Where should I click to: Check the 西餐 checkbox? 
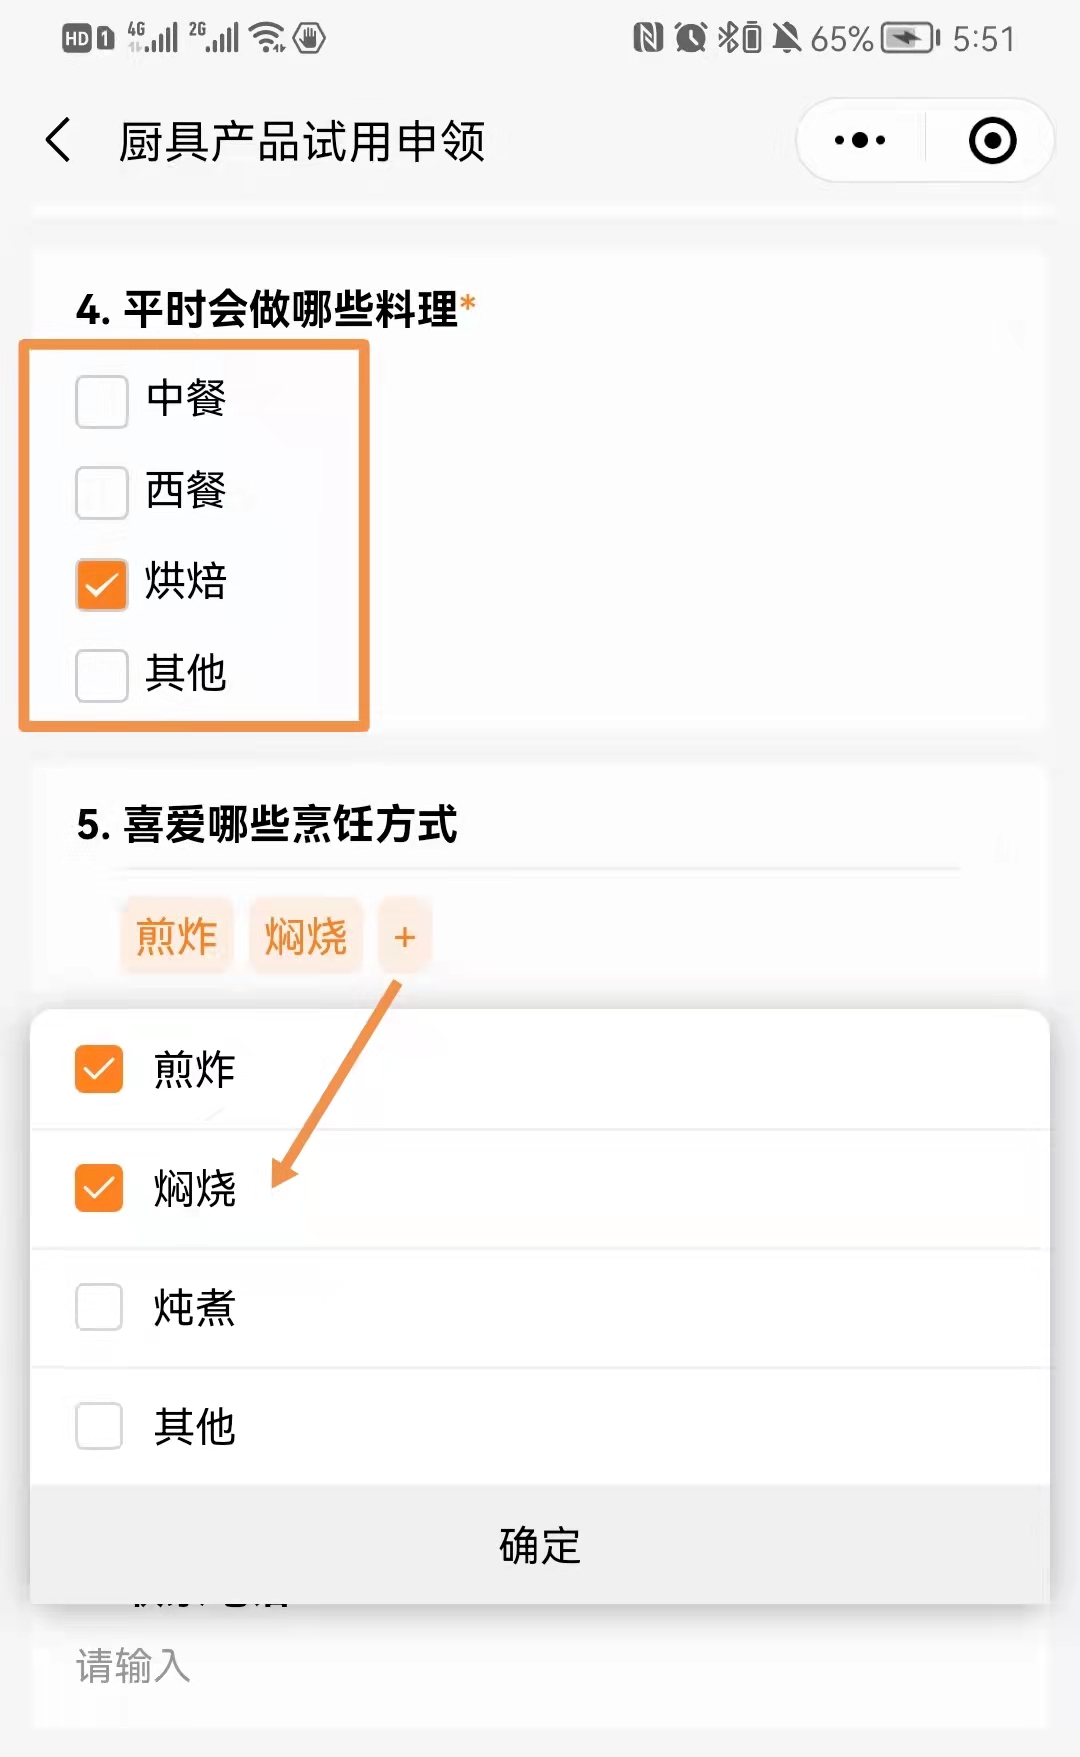[102, 492]
